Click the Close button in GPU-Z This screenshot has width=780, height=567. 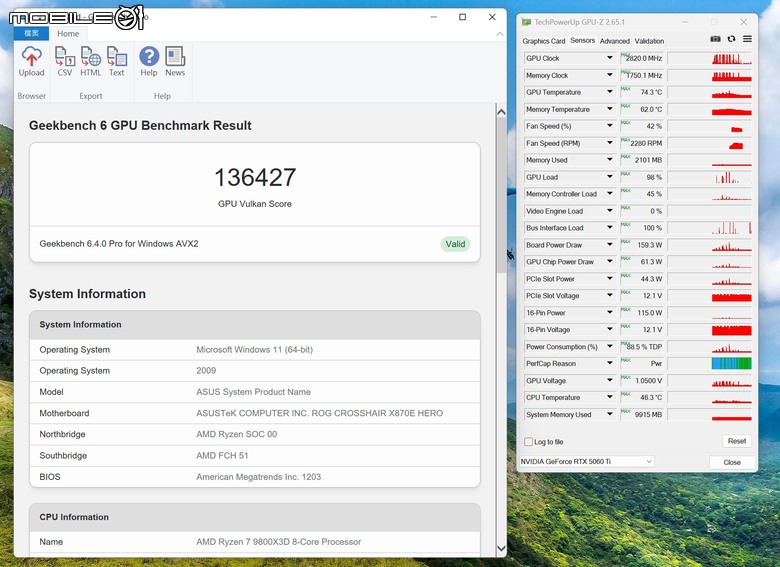click(x=732, y=462)
